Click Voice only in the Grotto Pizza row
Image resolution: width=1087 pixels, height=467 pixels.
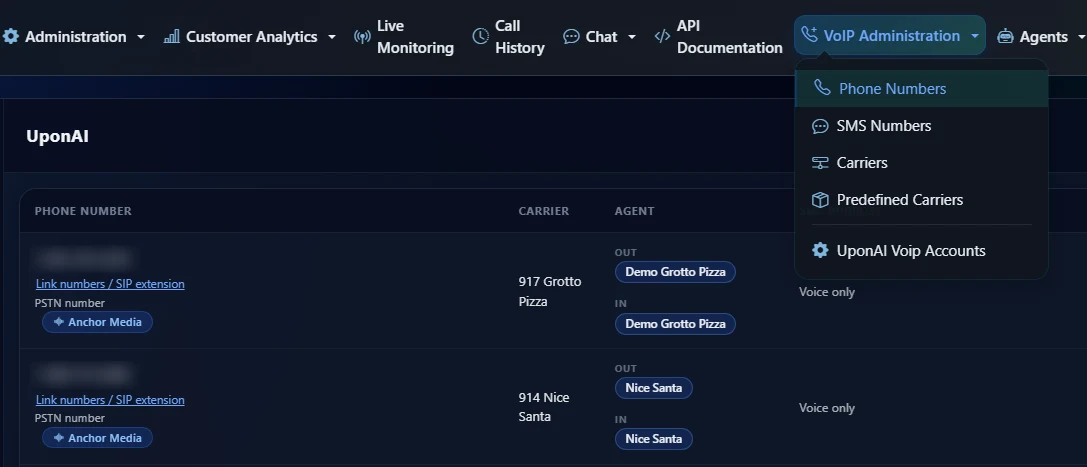click(826, 292)
